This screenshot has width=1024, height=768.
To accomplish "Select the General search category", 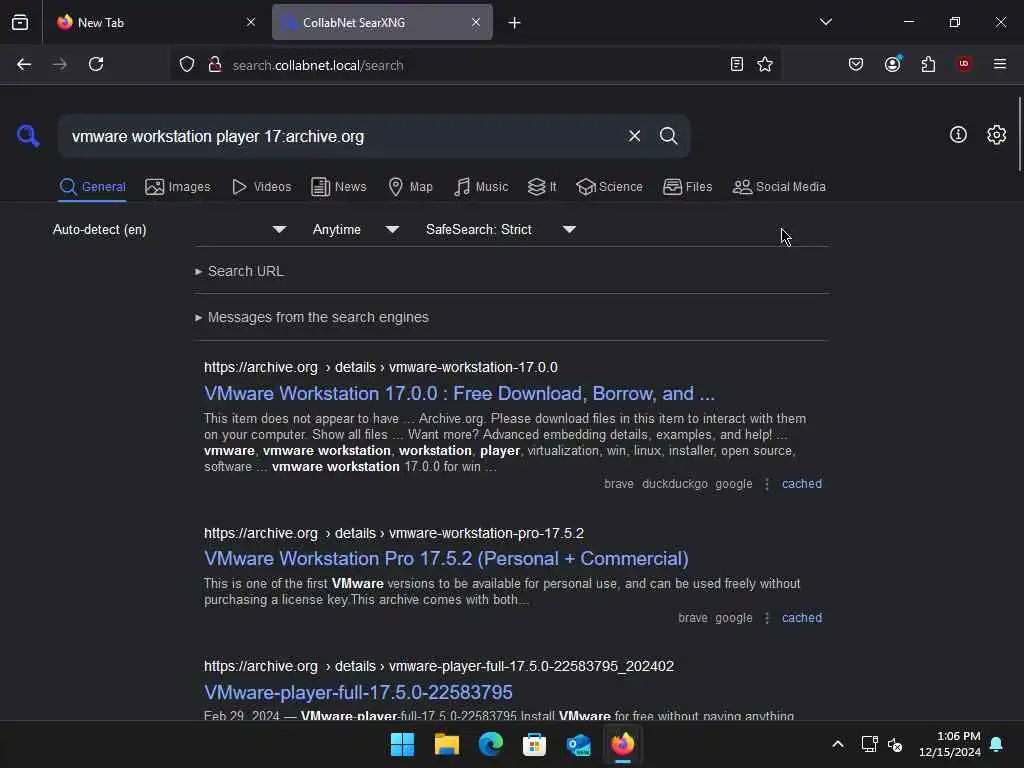I will [x=92, y=187].
